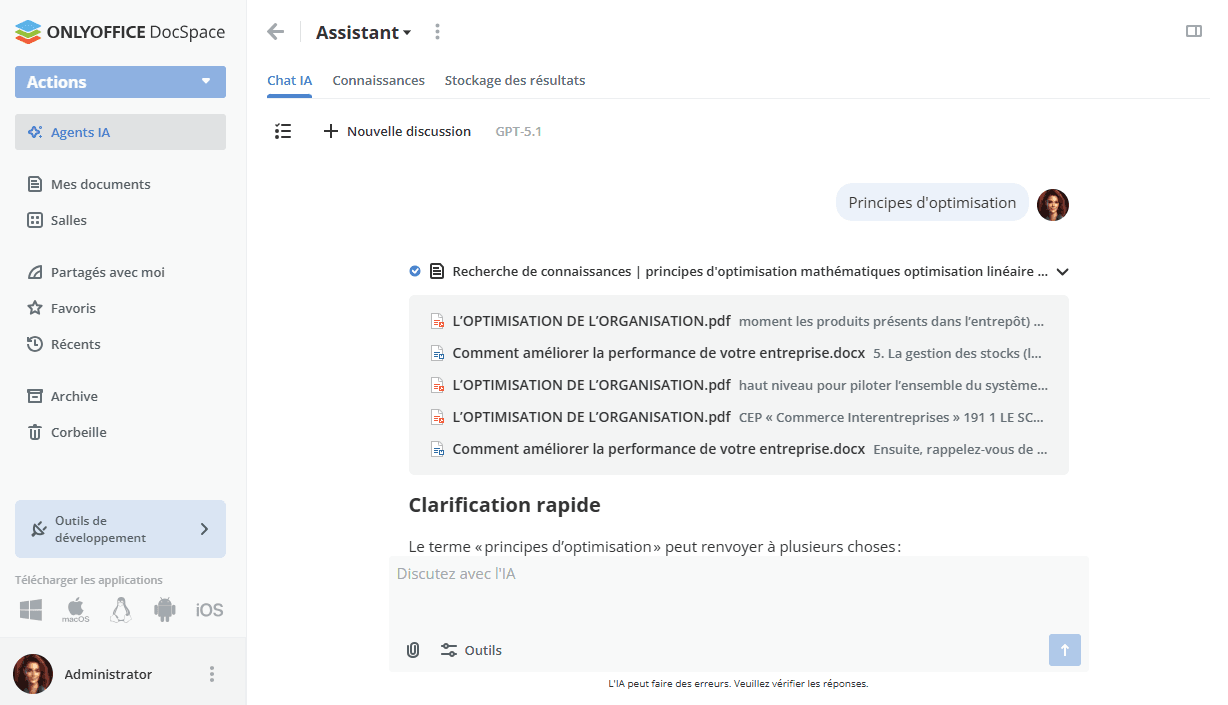The image size is (1228, 705).
Task: Select the Mes documents sidebar icon
Action: point(36,184)
